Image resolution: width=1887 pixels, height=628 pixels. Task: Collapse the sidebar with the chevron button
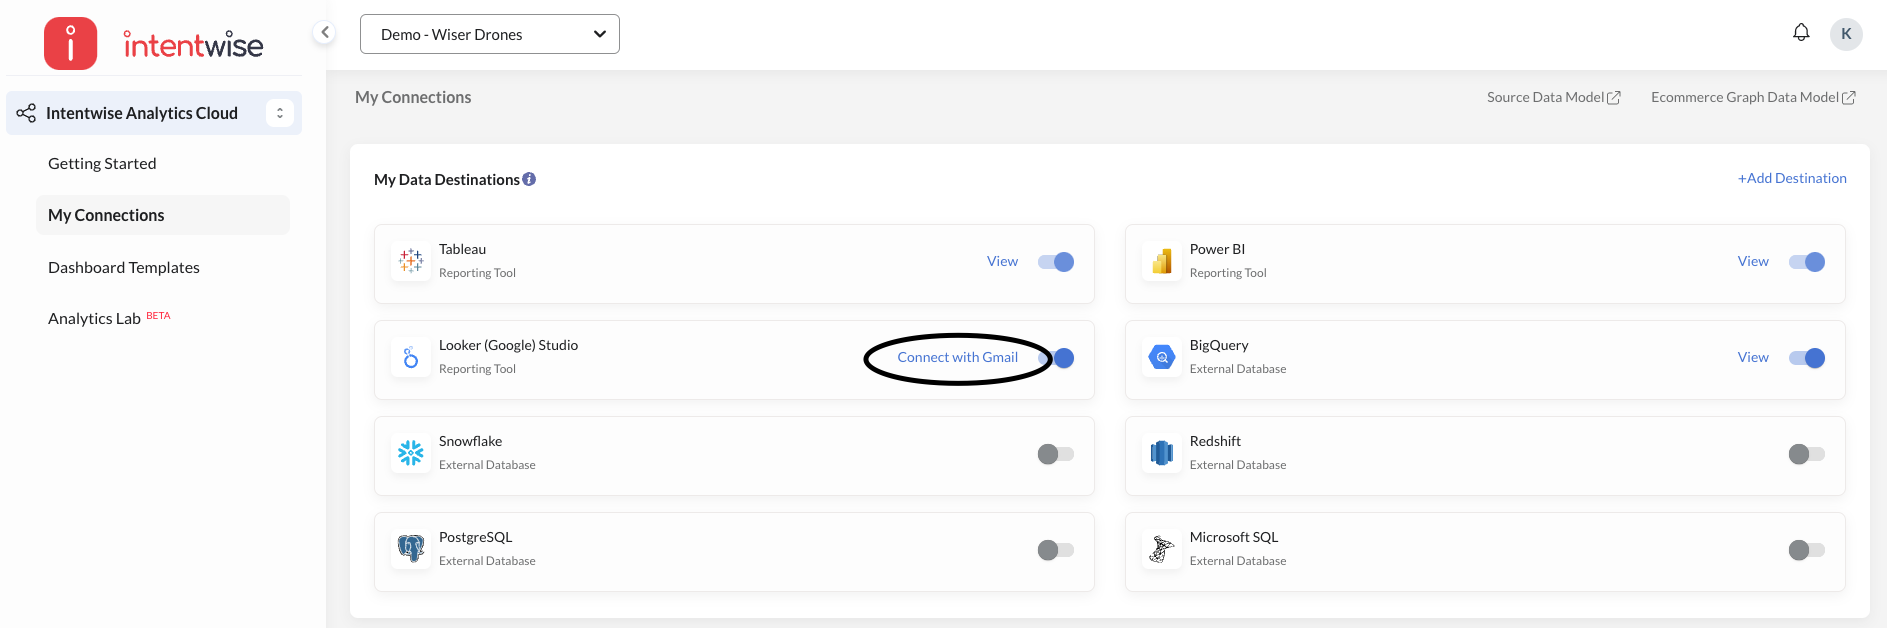pyautogui.click(x=324, y=33)
